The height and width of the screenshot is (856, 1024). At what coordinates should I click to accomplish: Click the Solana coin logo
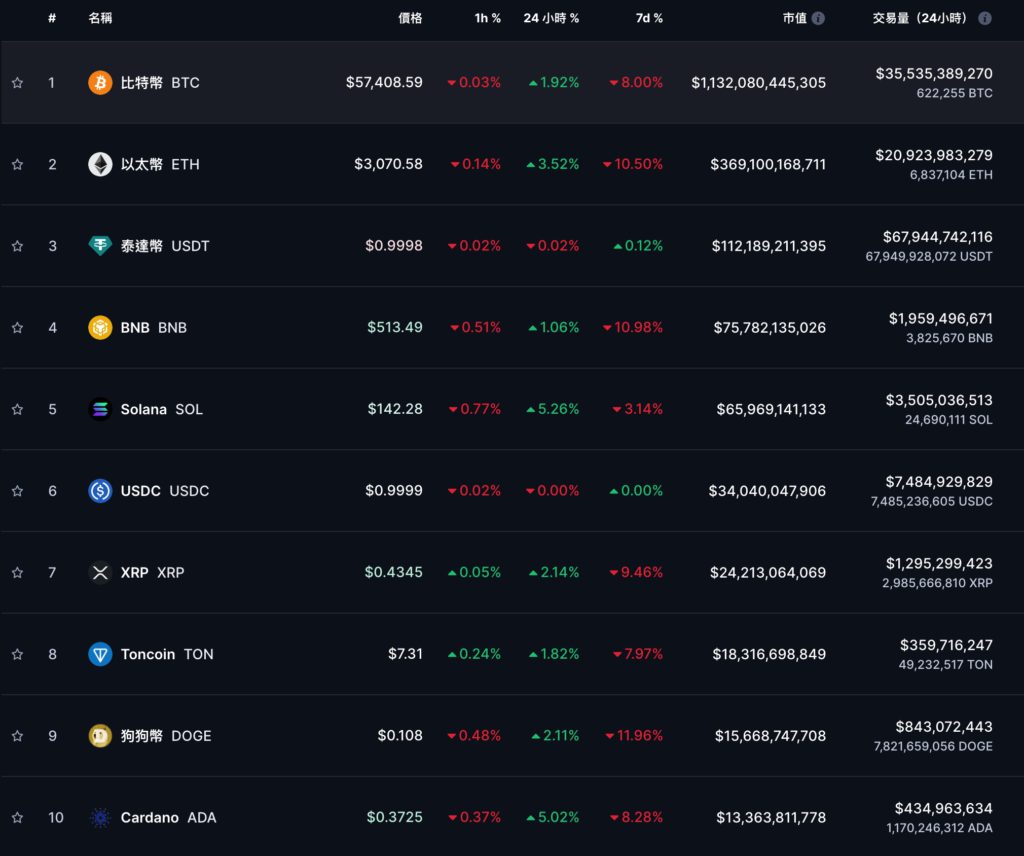click(100, 409)
